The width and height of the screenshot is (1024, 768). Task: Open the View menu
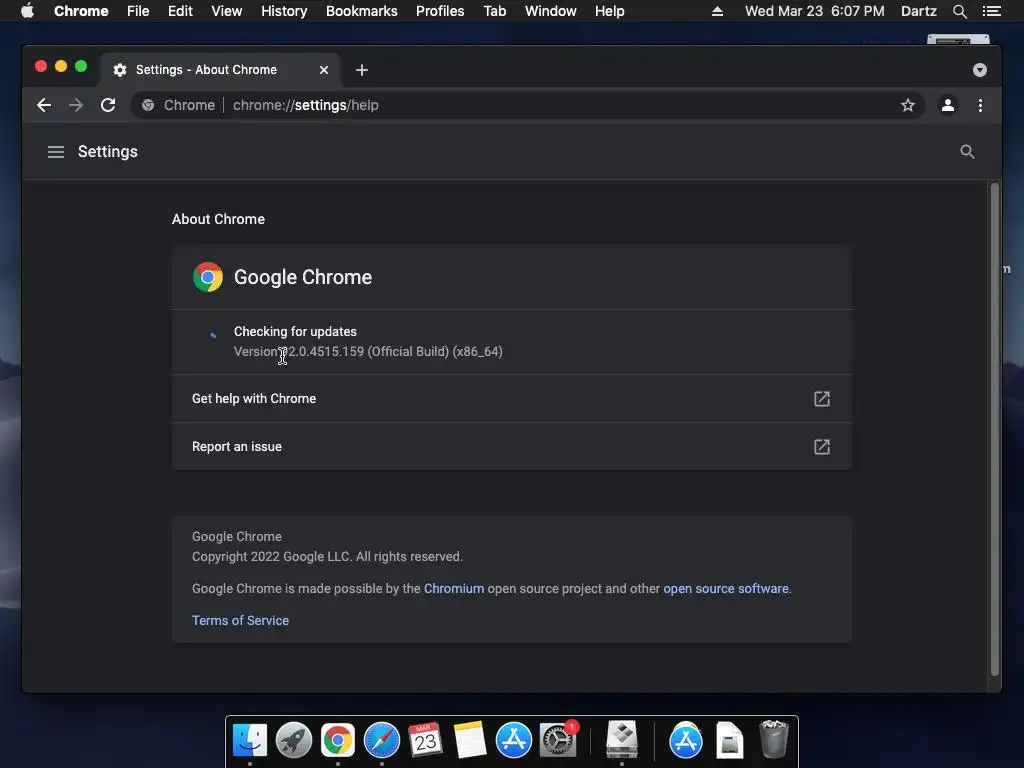227,11
